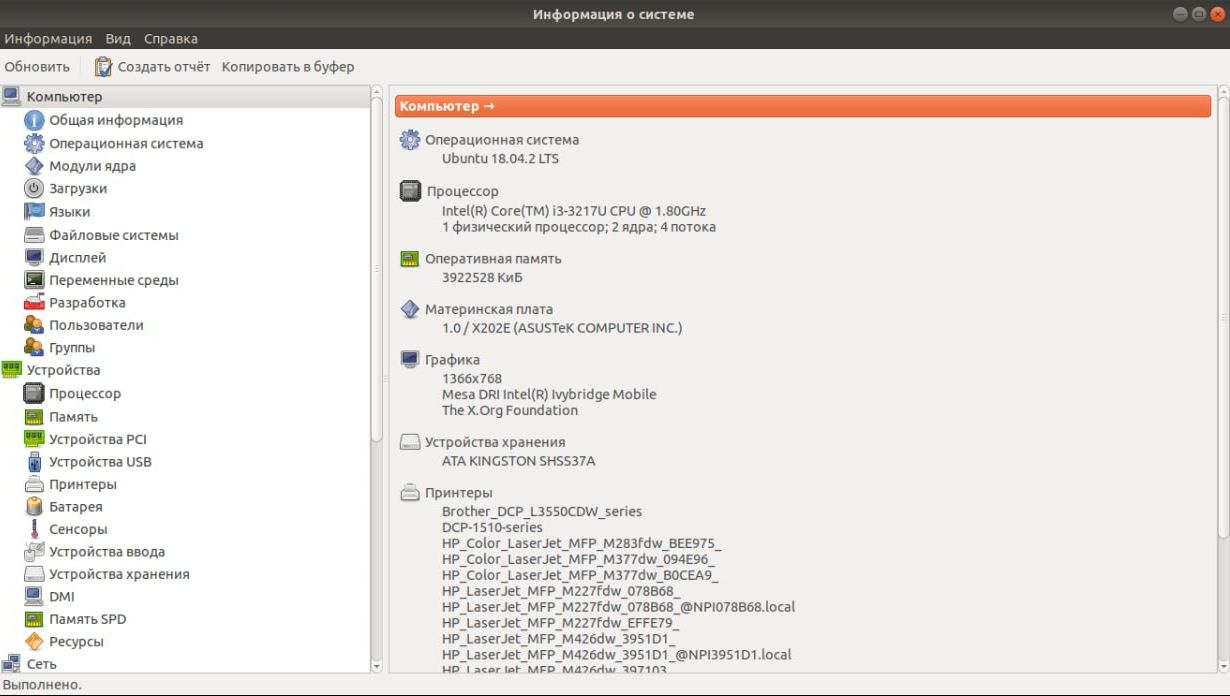
Task: Open the Информация menu
Action: 48,39
